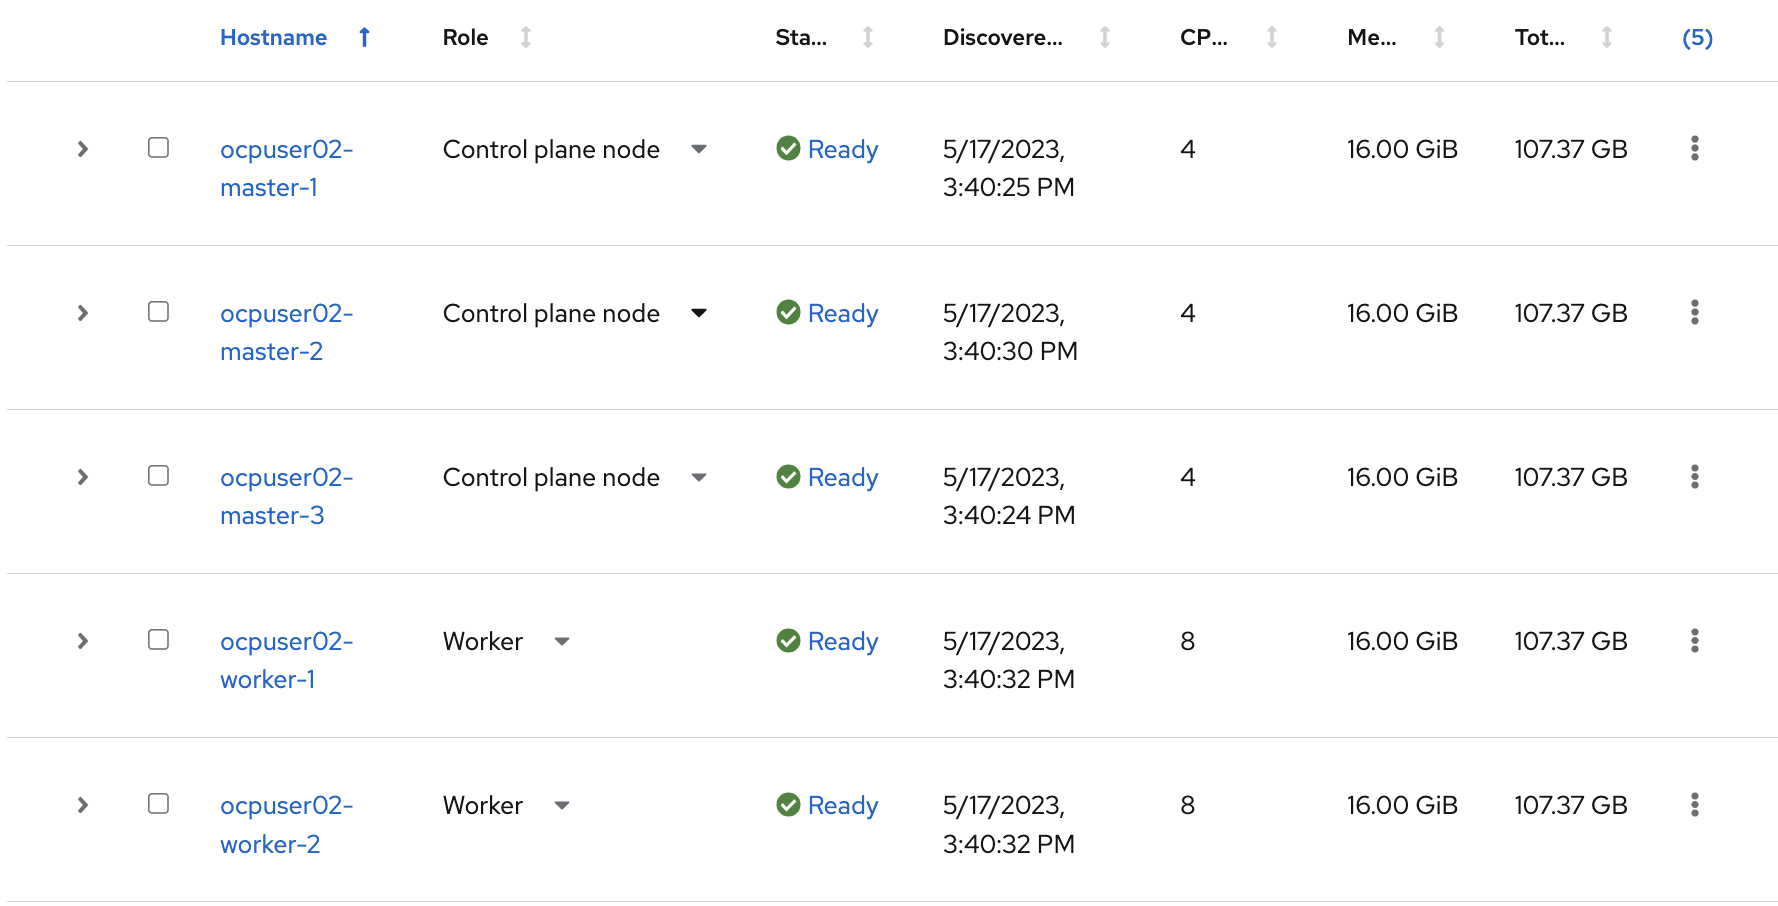Viewport: 1778px width, 906px height.
Task: Click the Hostname sort arrow icon
Action: tap(365, 38)
